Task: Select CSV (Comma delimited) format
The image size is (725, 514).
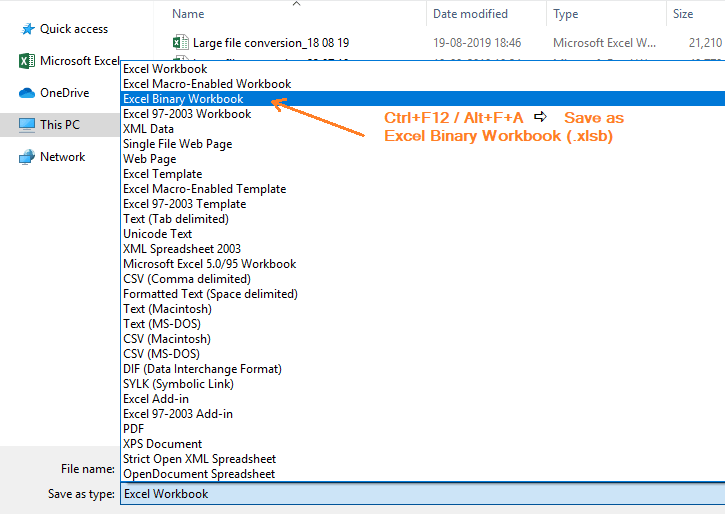Action: coord(423,279)
